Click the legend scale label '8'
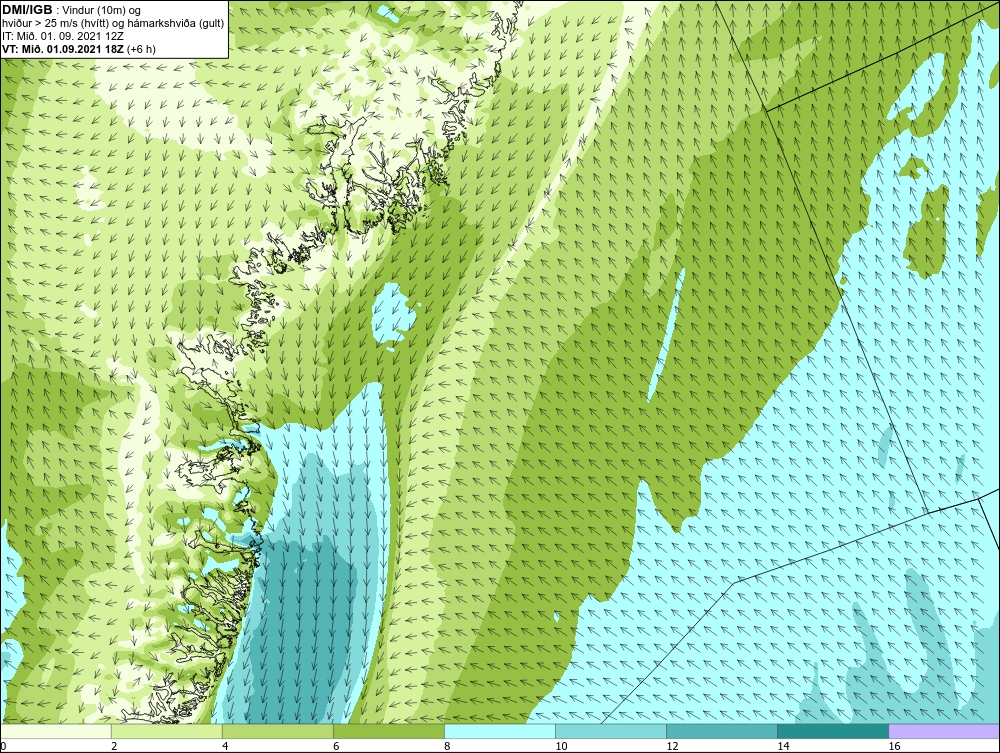The width and height of the screenshot is (1000, 753). 447,746
